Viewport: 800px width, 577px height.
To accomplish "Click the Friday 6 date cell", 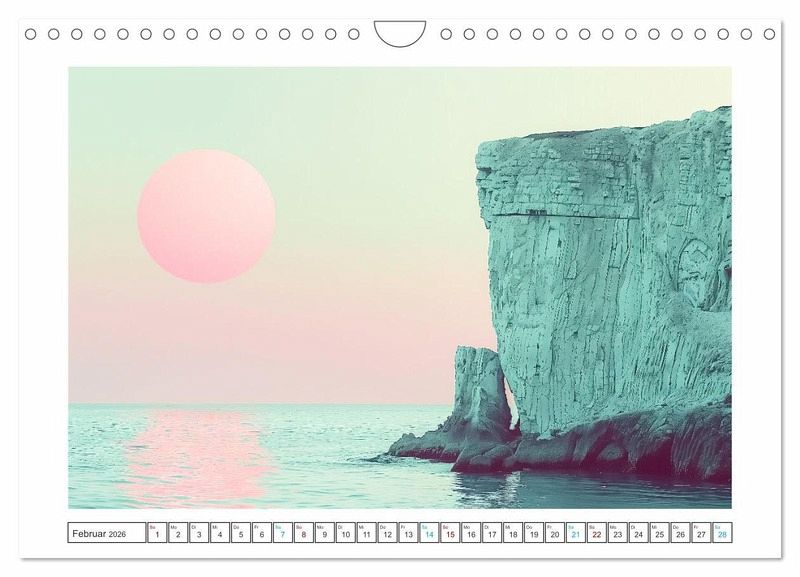I will pyautogui.click(x=262, y=532).
